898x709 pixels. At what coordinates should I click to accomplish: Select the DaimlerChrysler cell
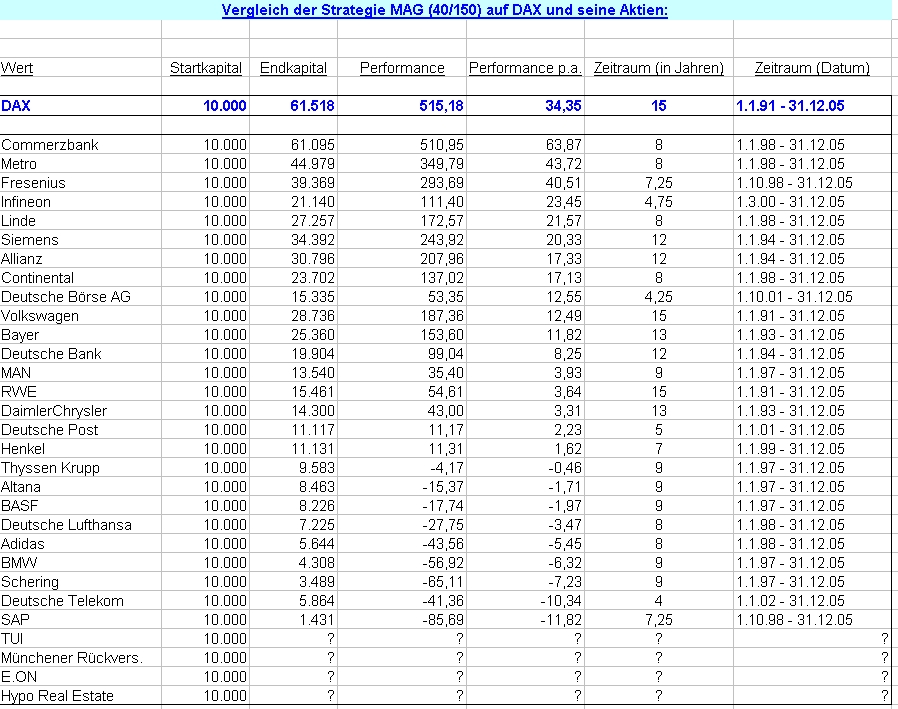tap(54, 411)
